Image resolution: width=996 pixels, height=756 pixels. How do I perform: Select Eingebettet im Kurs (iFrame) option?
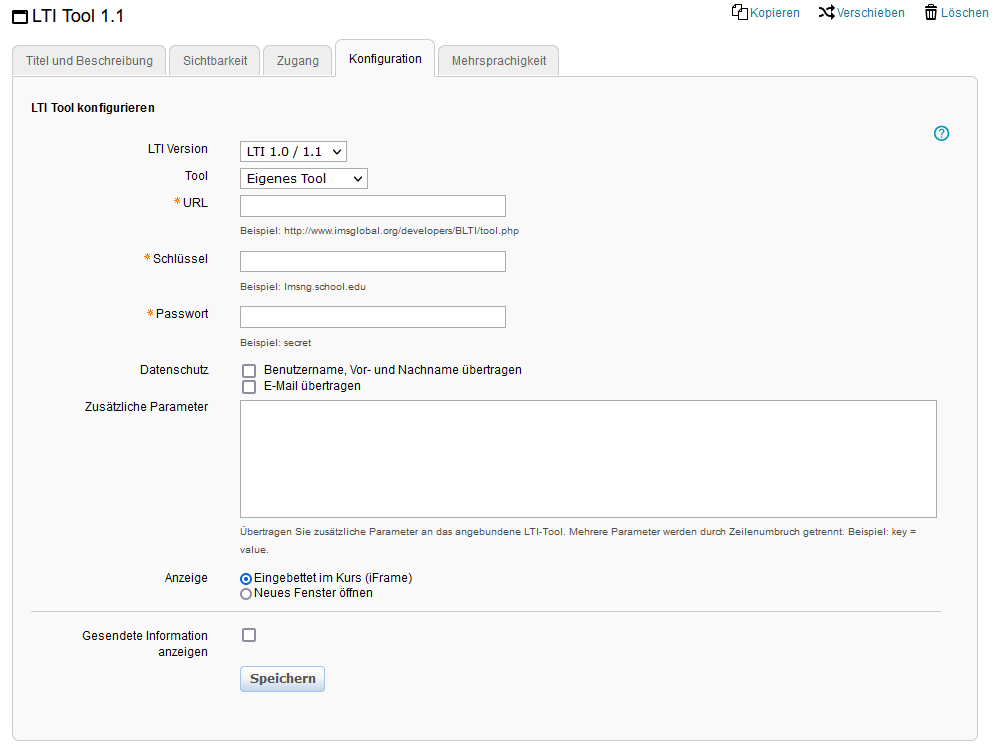[x=245, y=578]
